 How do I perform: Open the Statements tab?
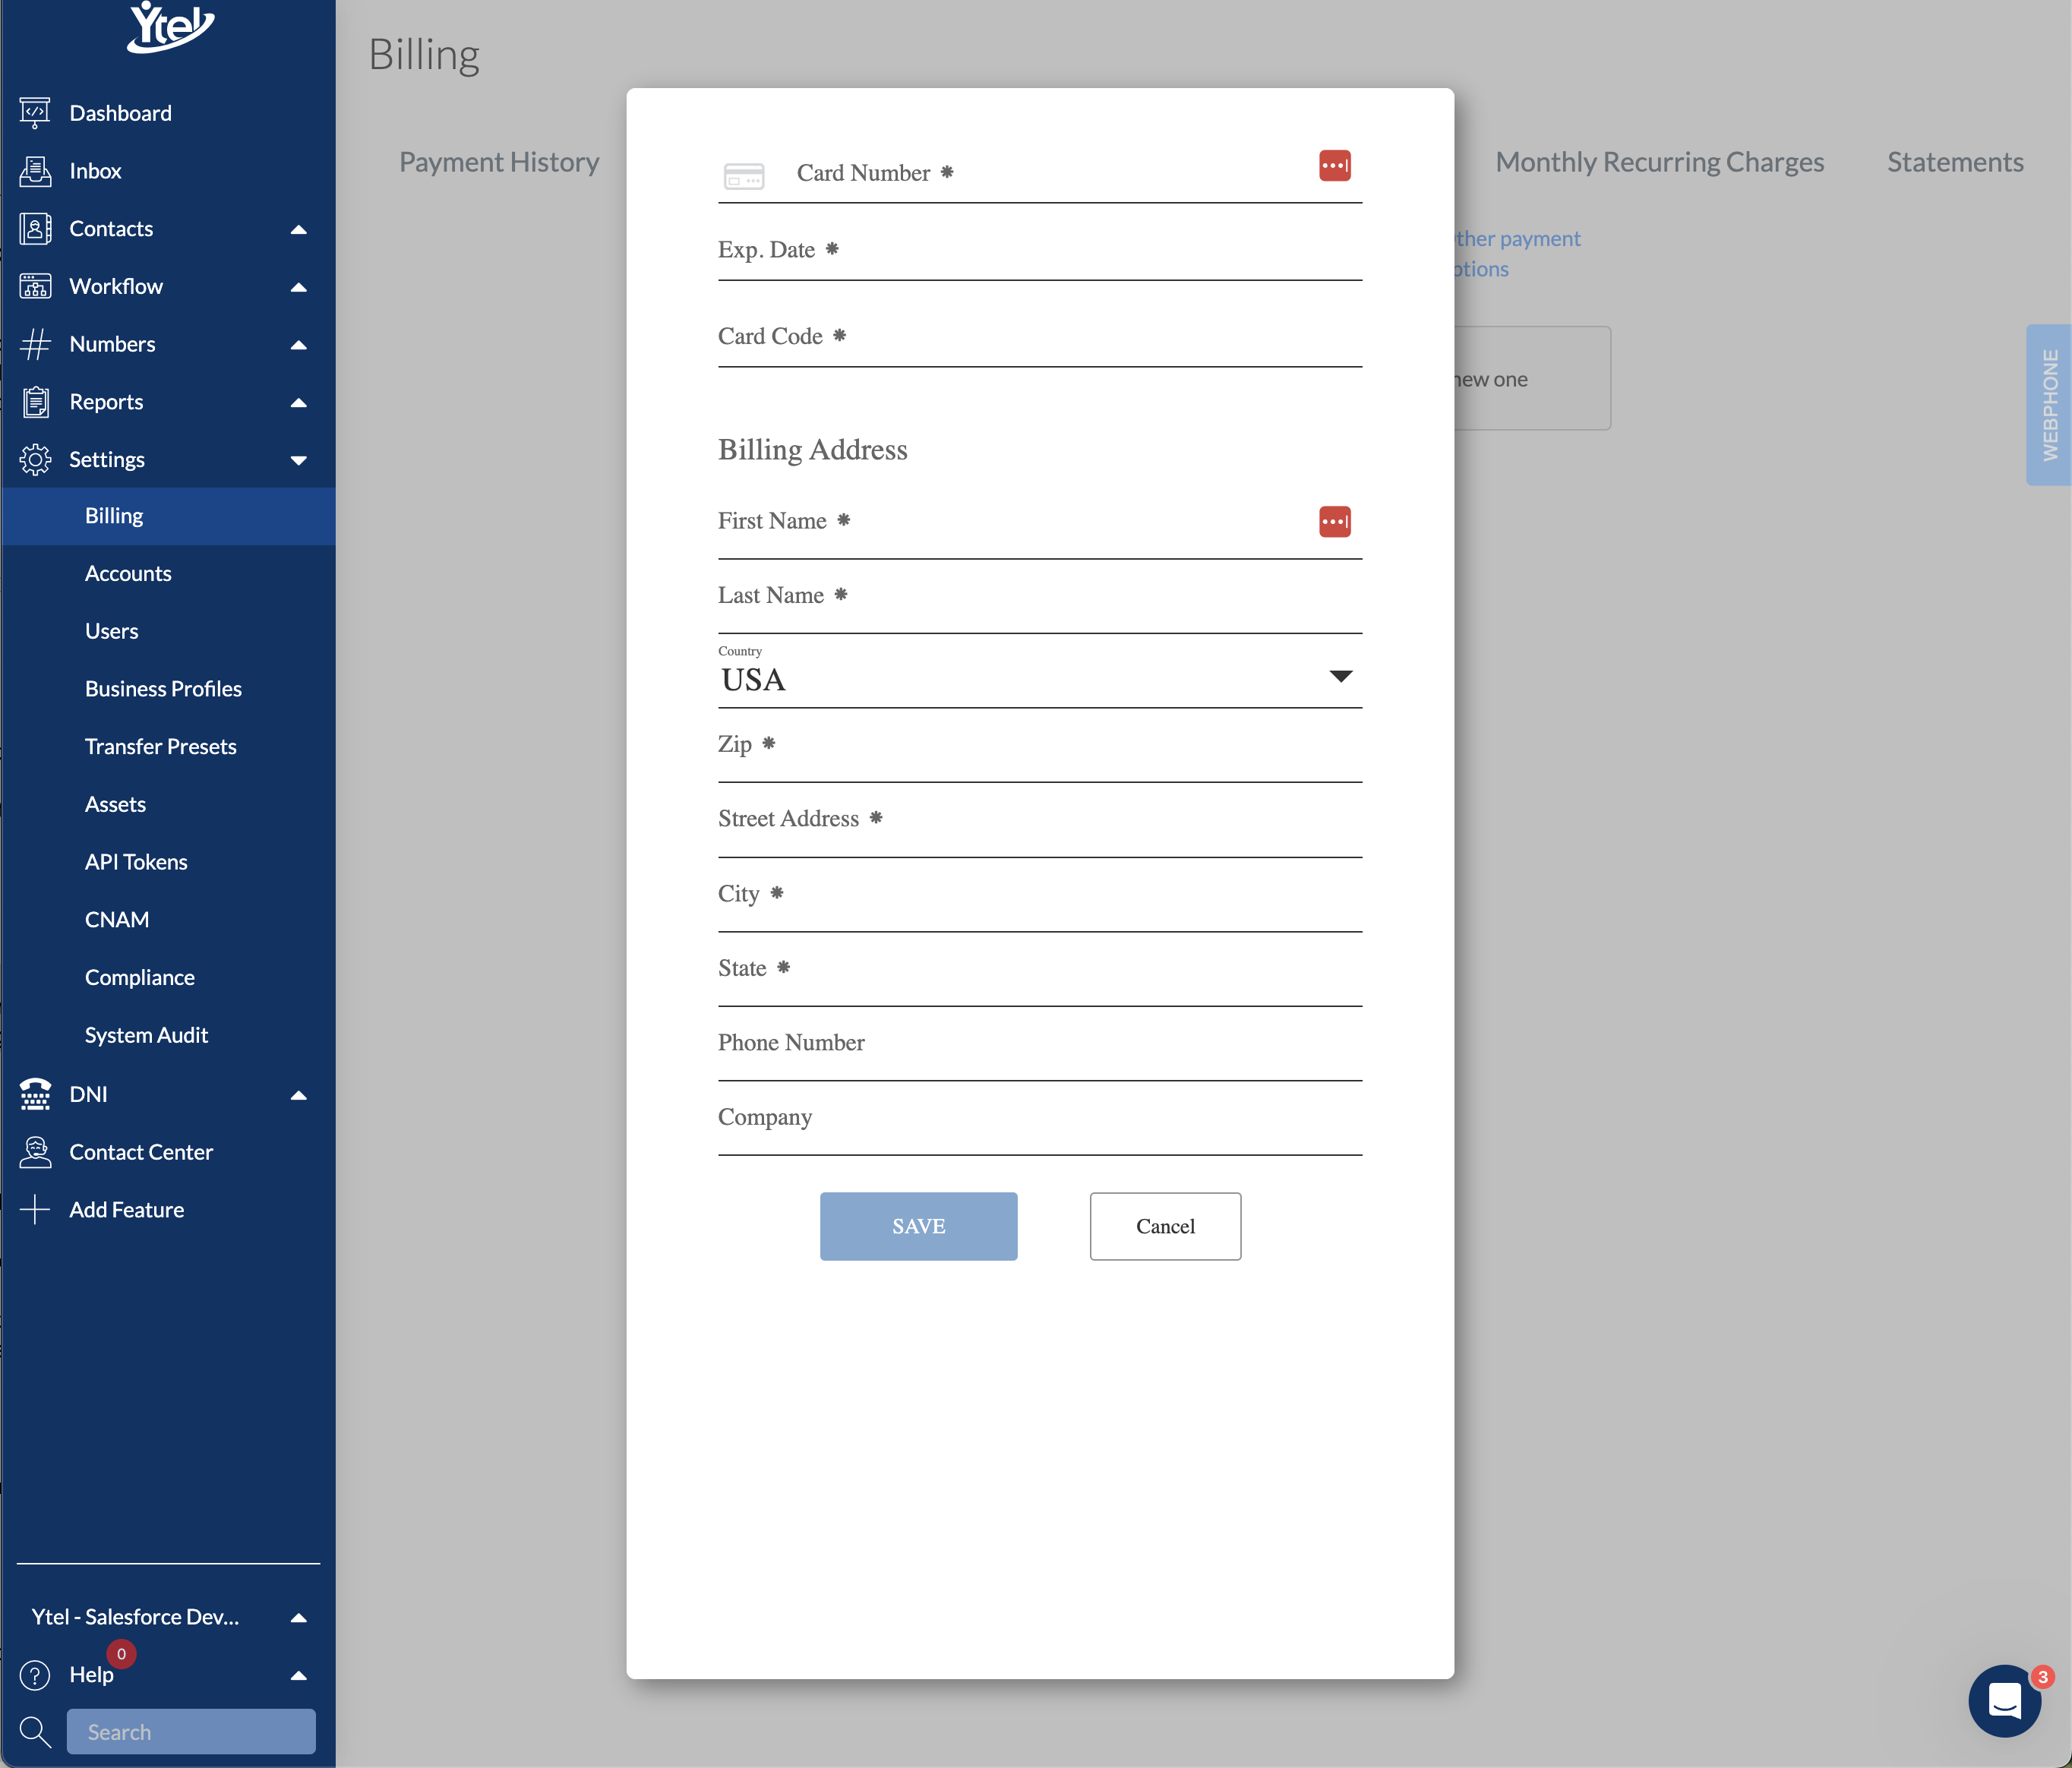pyautogui.click(x=1954, y=162)
